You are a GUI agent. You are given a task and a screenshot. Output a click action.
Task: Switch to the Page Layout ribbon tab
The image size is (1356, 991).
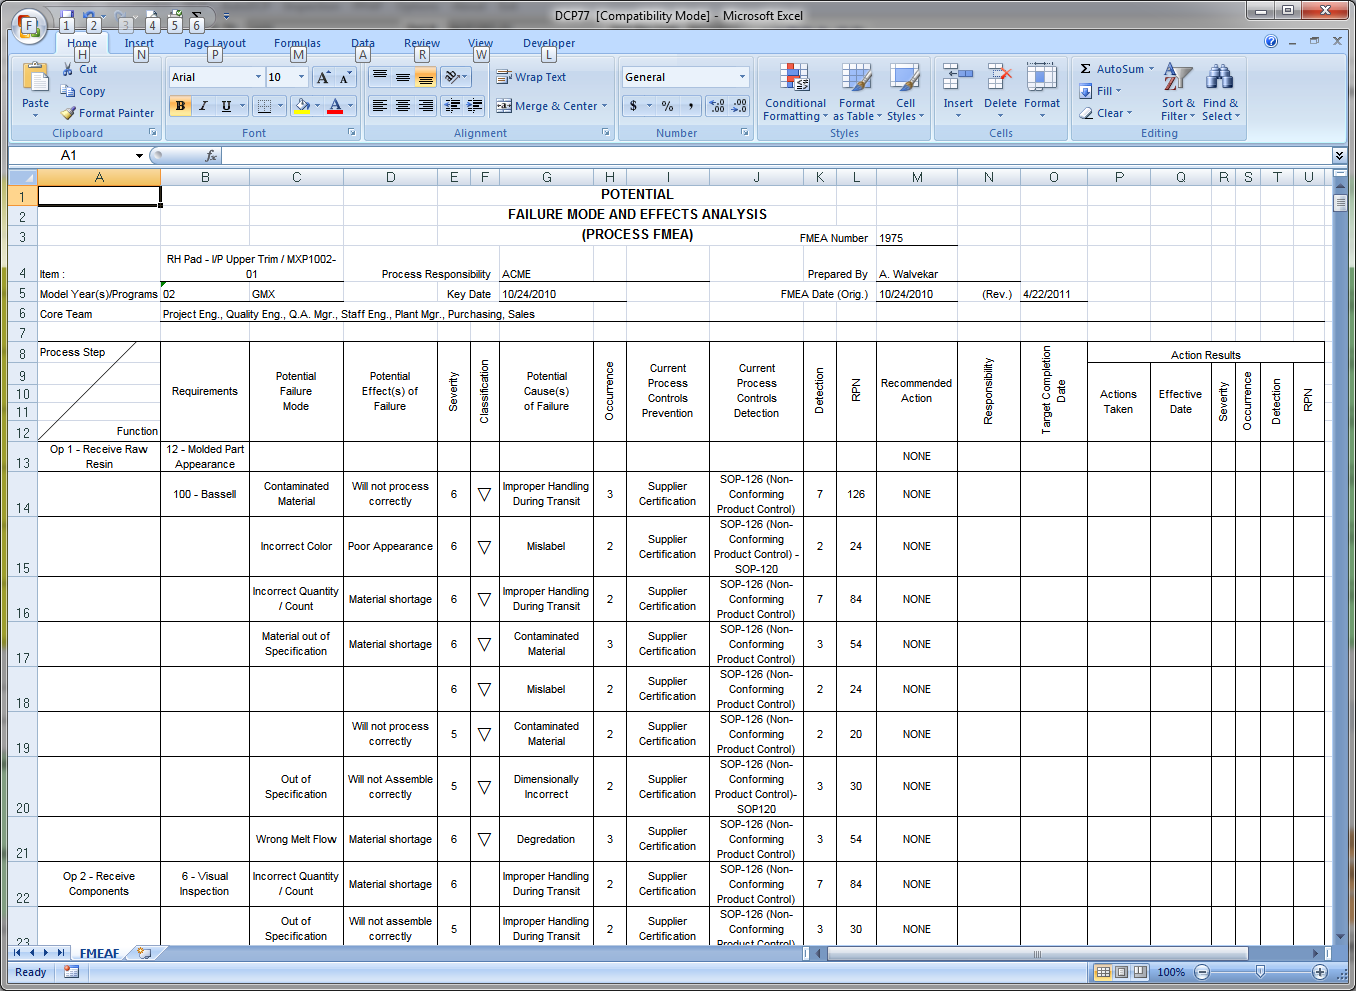tap(214, 43)
